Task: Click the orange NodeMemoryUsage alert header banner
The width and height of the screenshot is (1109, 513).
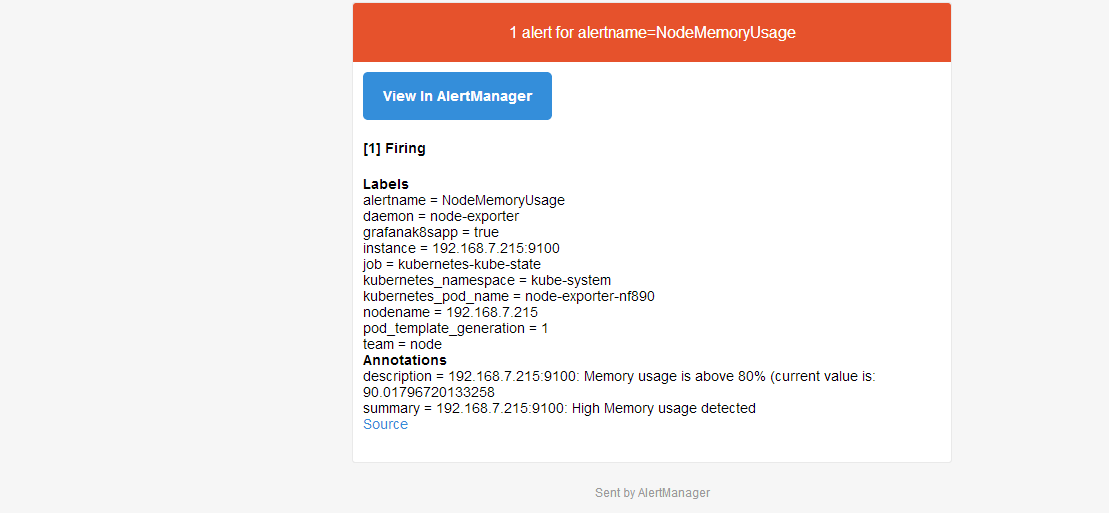Action: coord(651,33)
